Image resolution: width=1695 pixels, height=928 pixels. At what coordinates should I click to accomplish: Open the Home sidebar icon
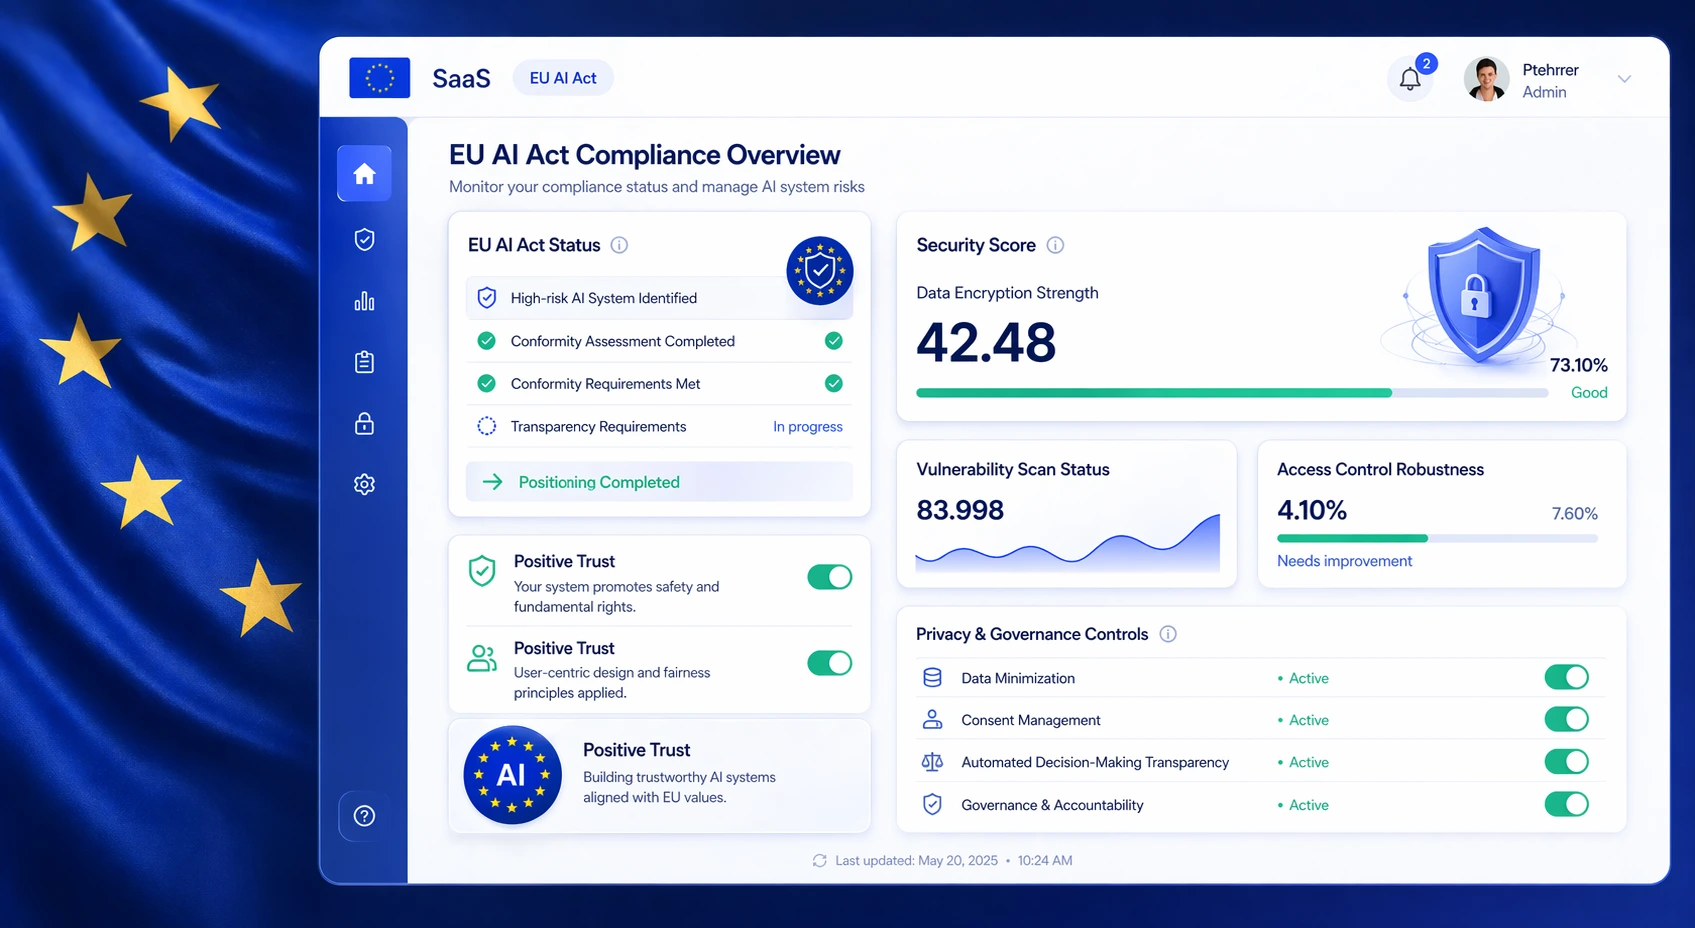[x=364, y=174]
